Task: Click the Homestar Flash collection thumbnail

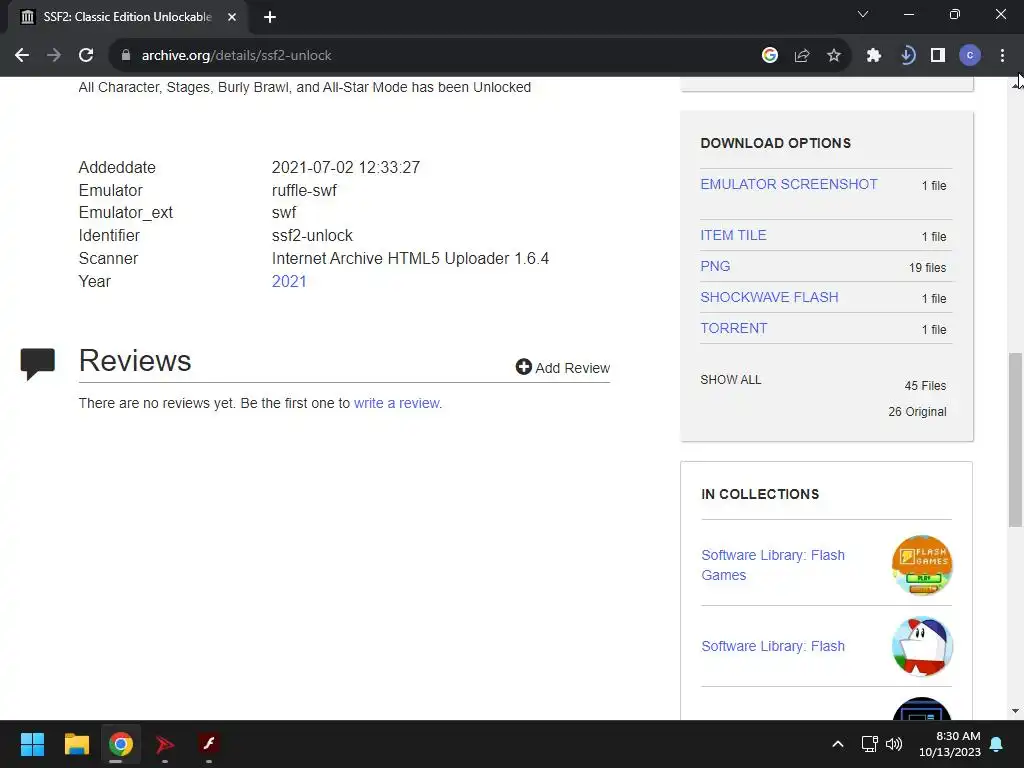Action: tap(922, 647)
